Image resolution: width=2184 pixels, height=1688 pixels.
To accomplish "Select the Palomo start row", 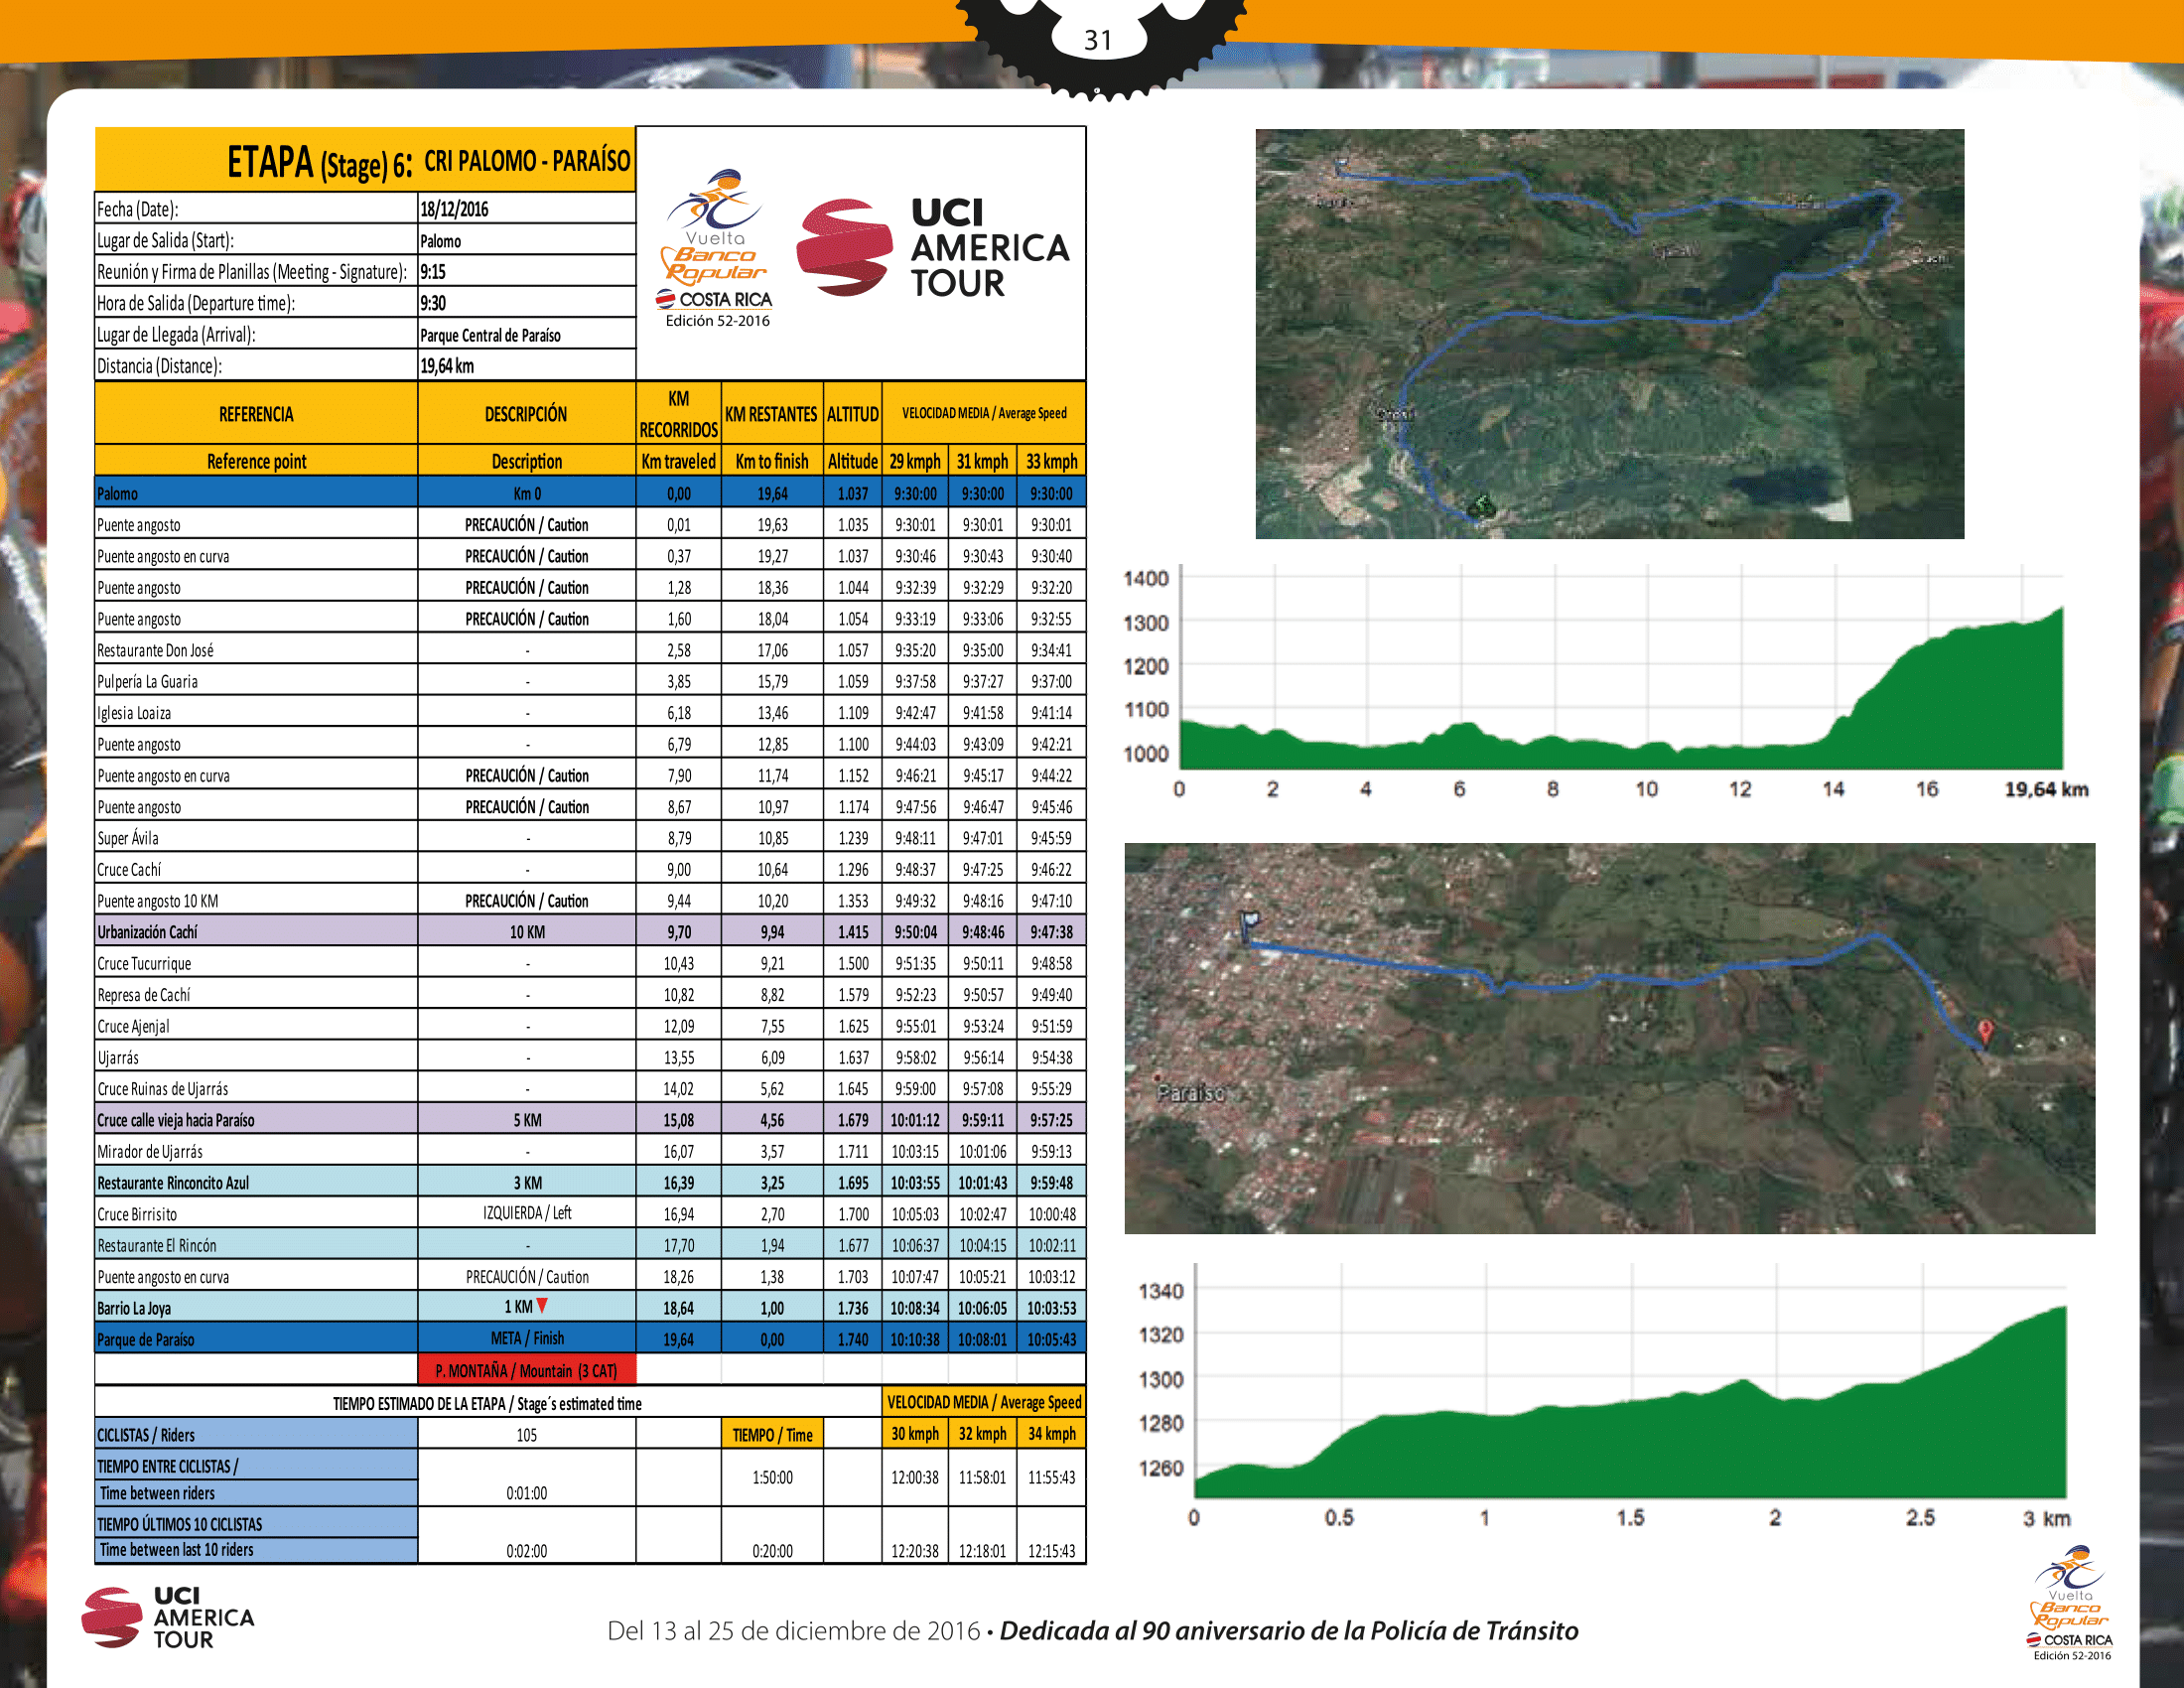I will click(590, 493).
